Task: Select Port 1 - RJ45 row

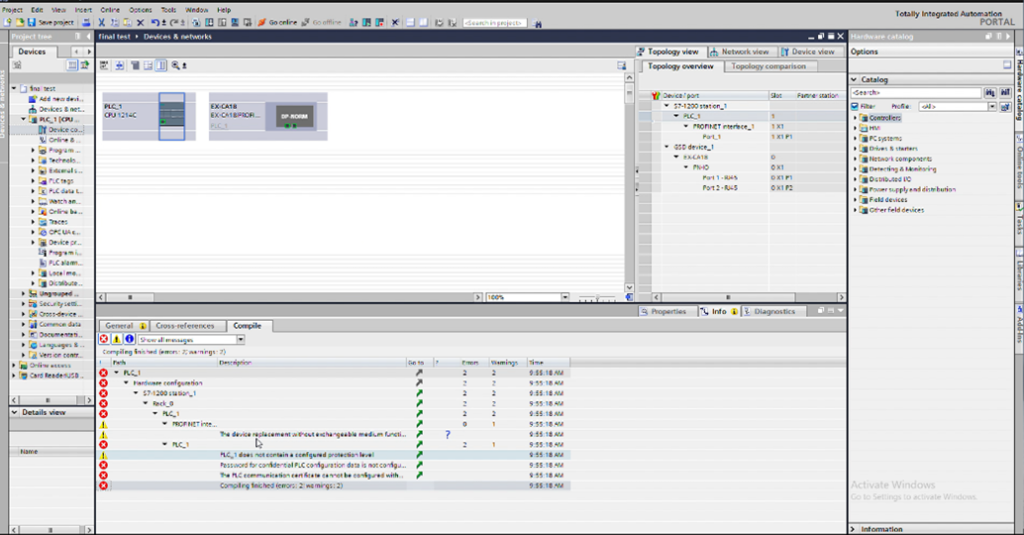Action: (x=741, y=178)
